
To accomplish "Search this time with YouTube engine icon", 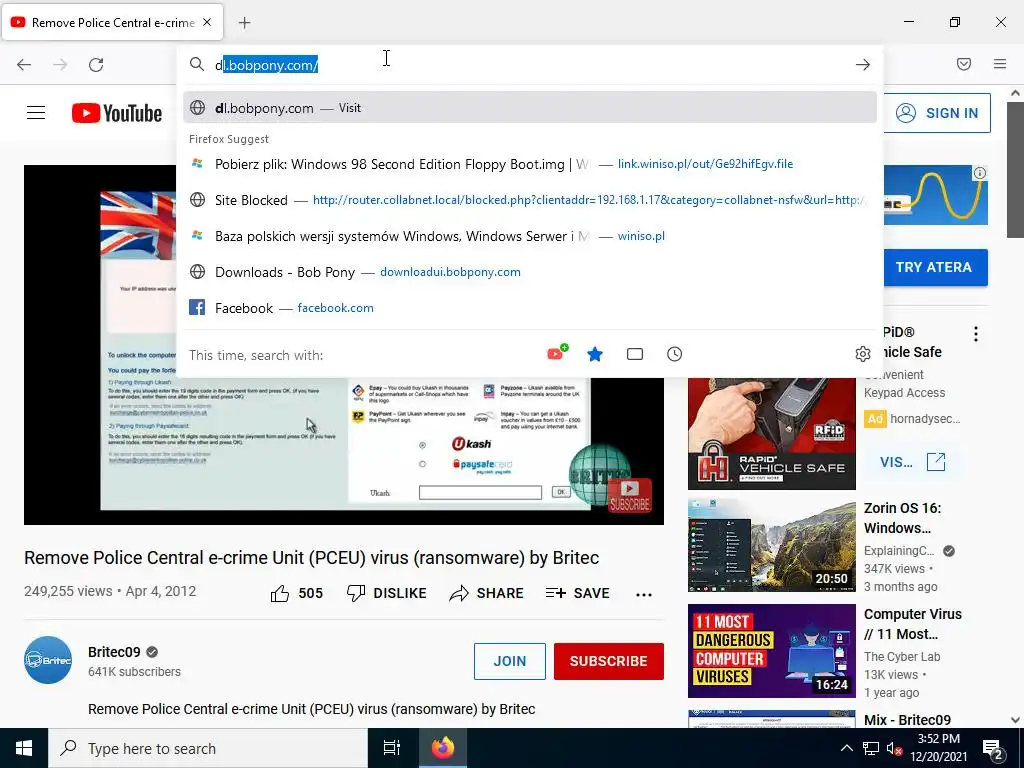I will (556, 353).
